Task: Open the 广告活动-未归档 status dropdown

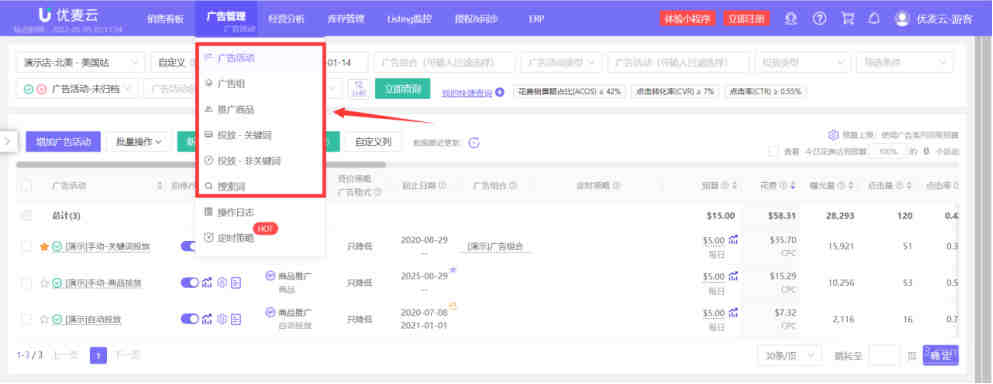Action: [x=77, y=89]
